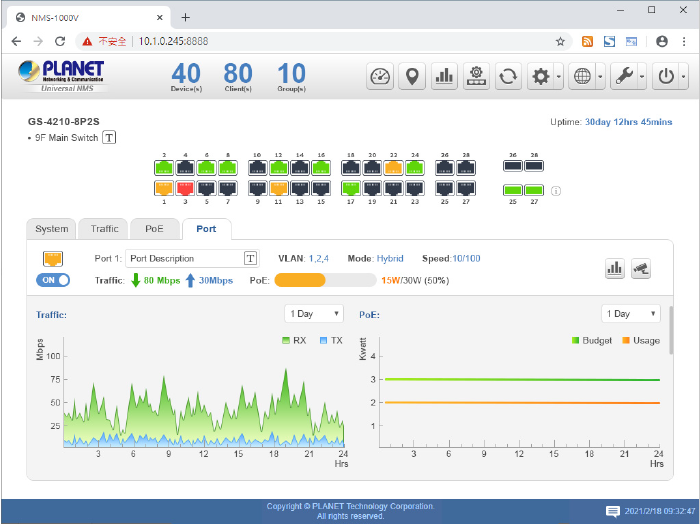Image resolution: width=700 pixels, height=524 pixels.
Task: Click the map location pin icon
Action: 412,77
